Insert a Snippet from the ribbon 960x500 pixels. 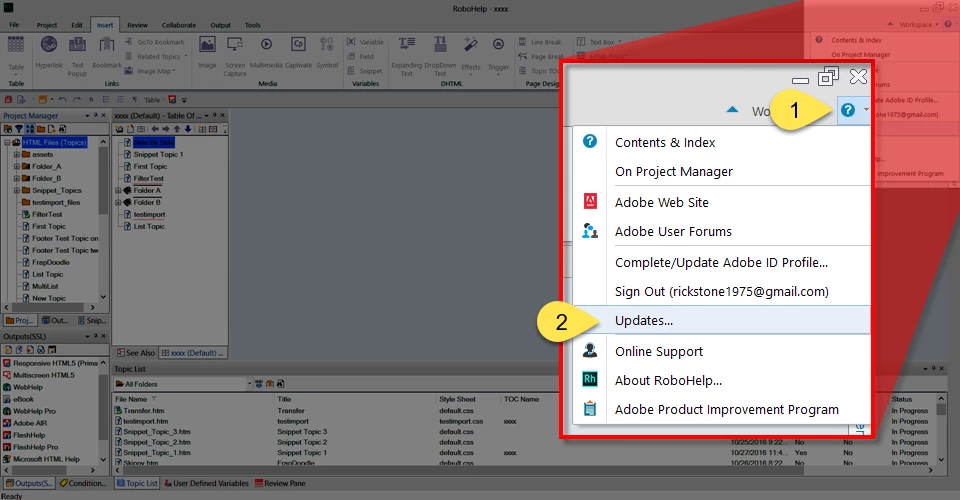tap(365, 71)
